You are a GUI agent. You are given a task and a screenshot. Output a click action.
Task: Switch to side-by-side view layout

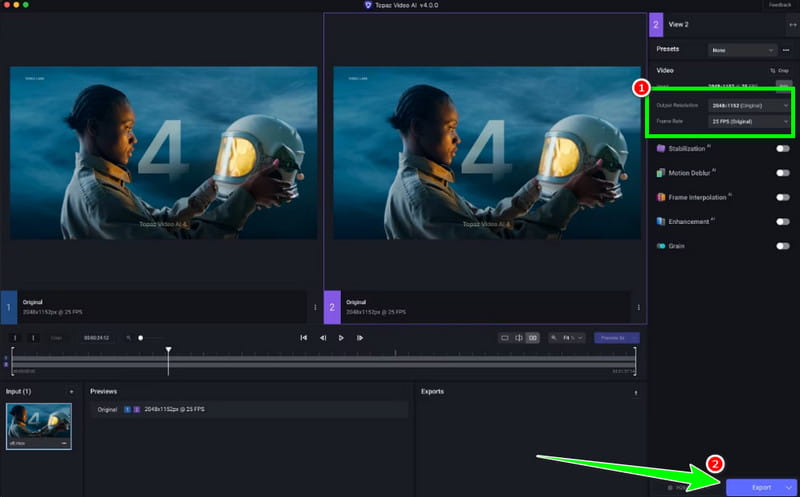[x=533, y=338]
